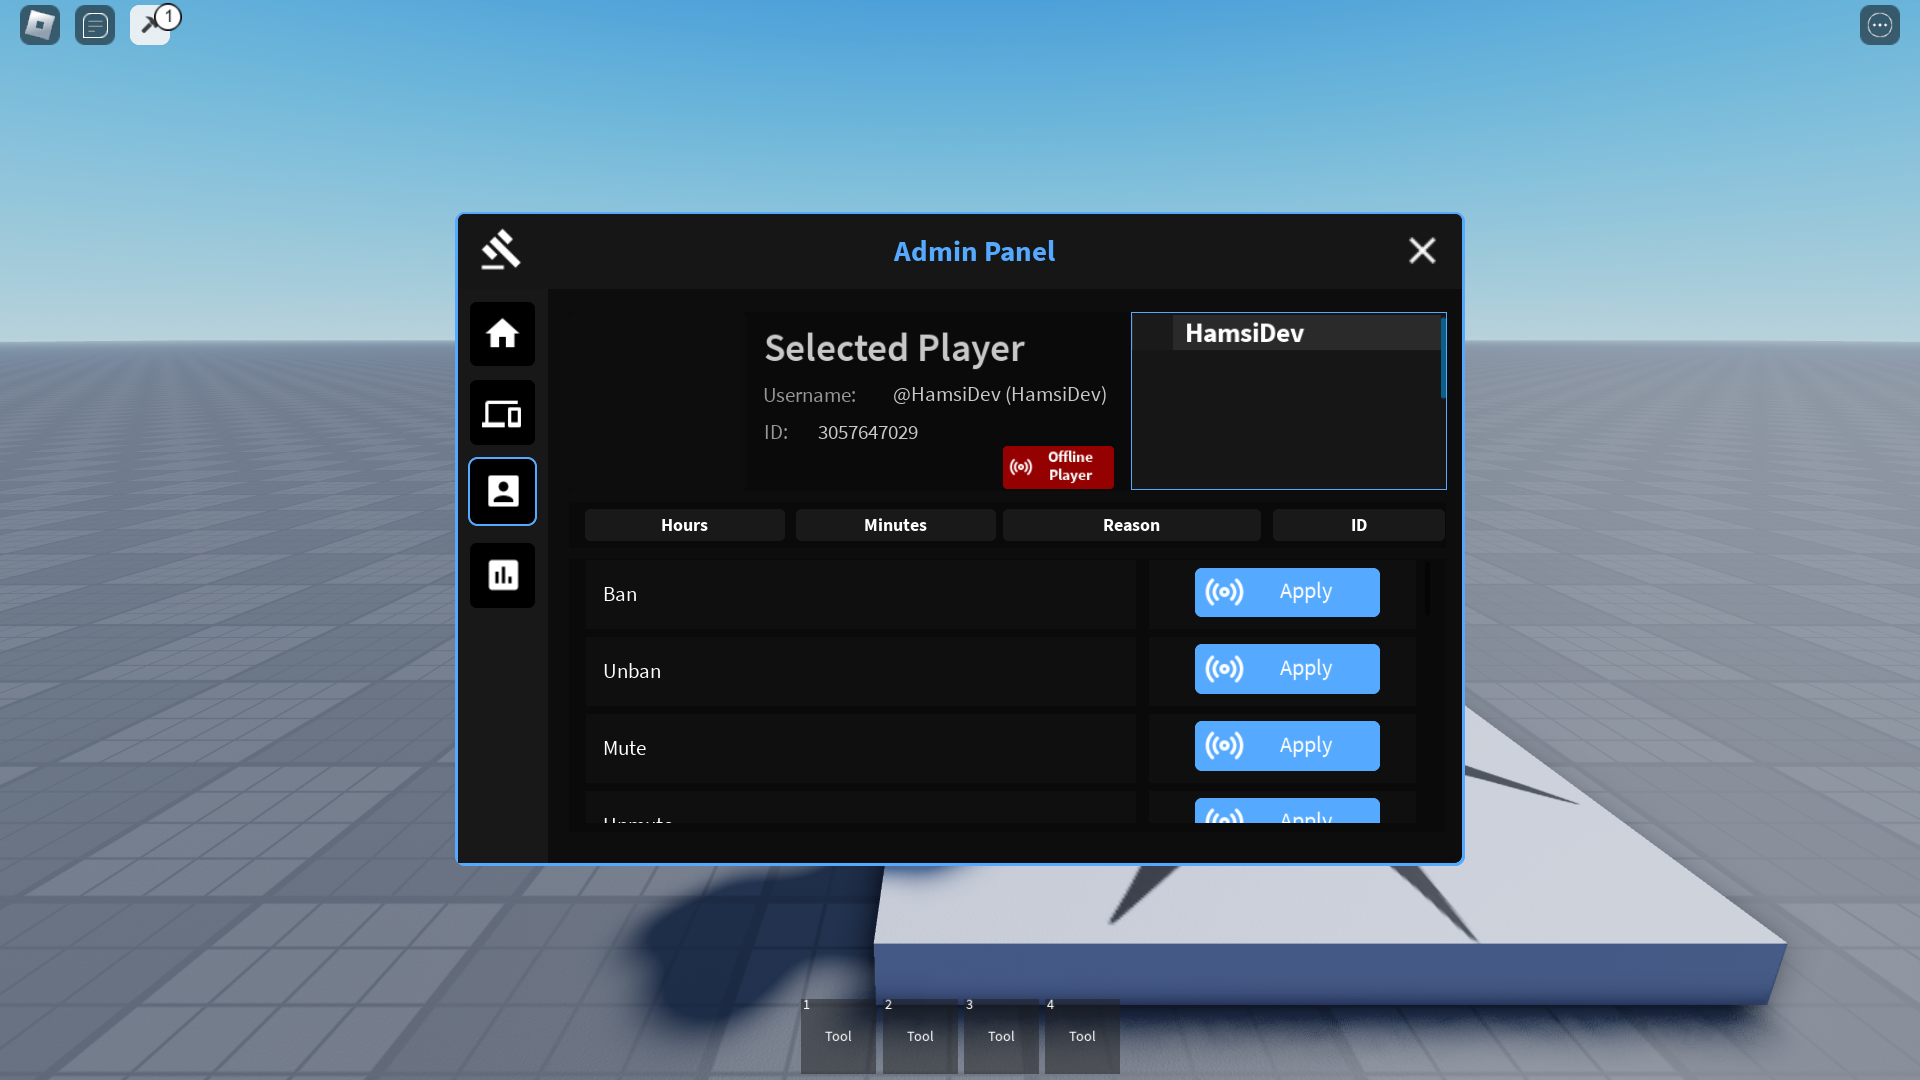The width and height of the screenshot is (1920, 1080).
Task: Expand the Reason column in action table
Action: [1131, 525]
